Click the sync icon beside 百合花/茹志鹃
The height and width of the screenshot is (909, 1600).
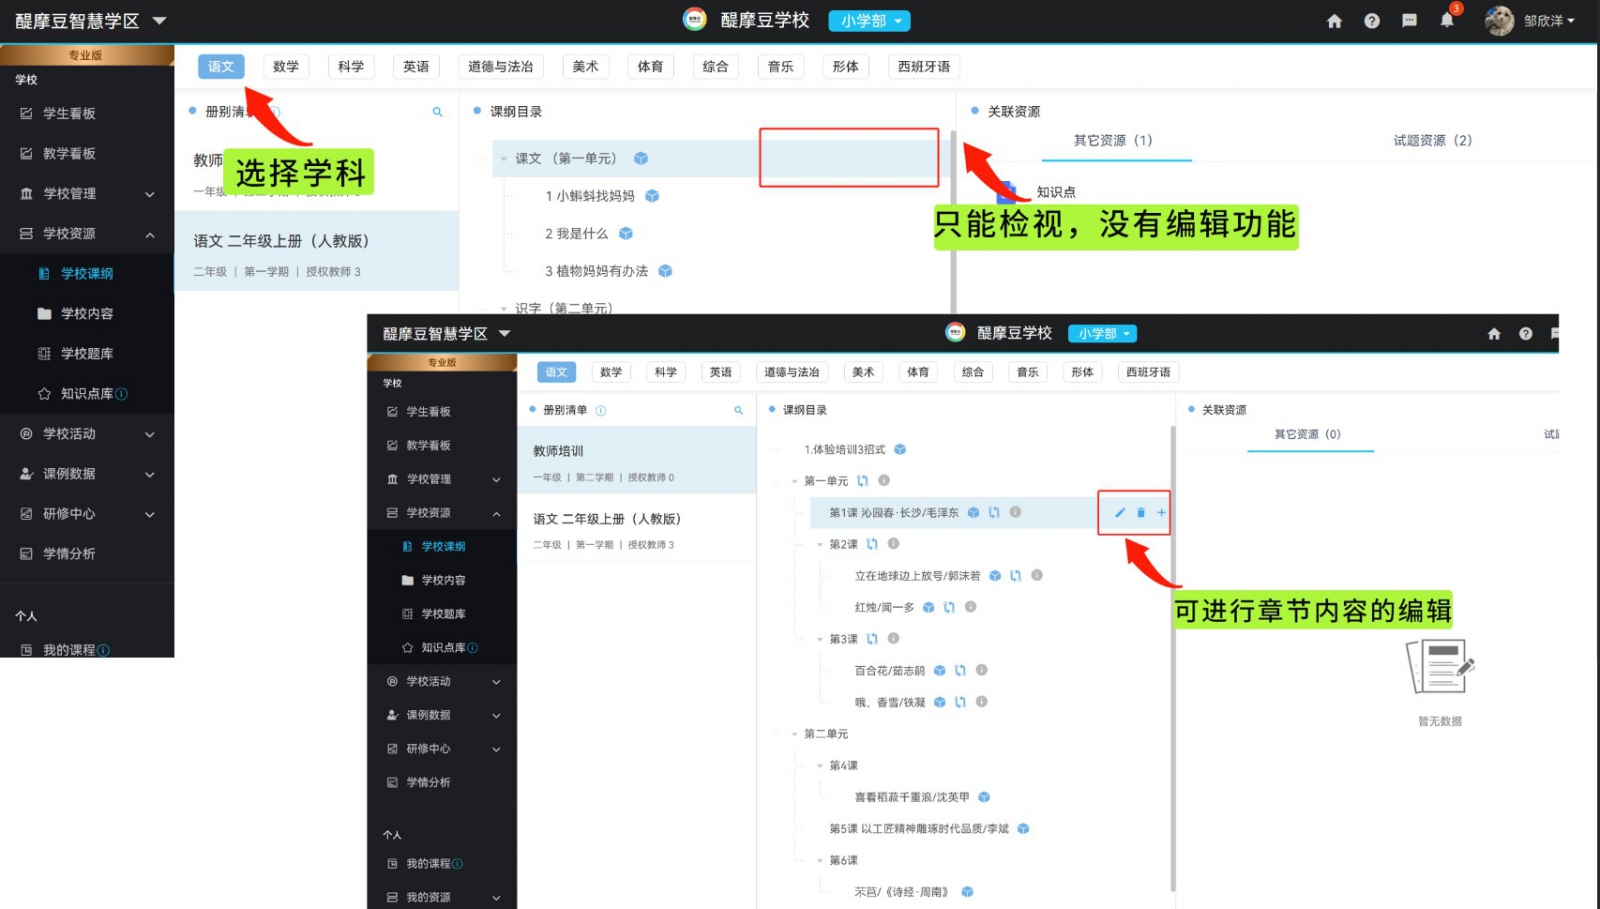tap(960, 671)
